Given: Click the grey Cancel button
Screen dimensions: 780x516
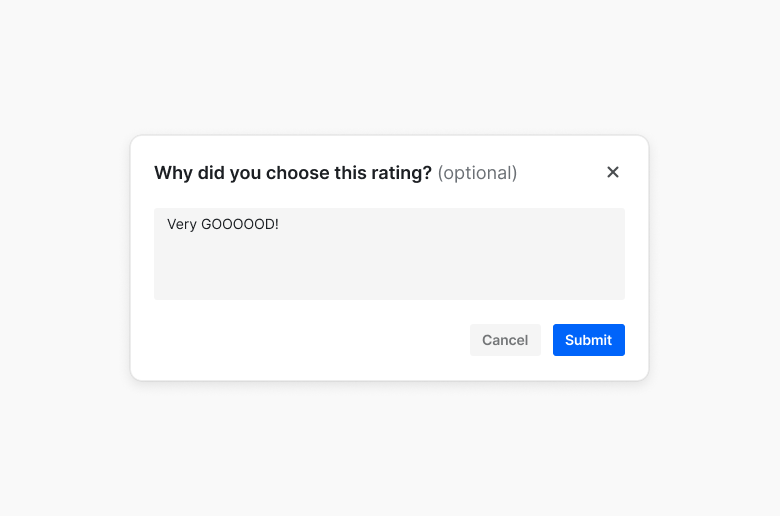Looking at the screenshot, I should pyautogui.click(x=505, y=340).
